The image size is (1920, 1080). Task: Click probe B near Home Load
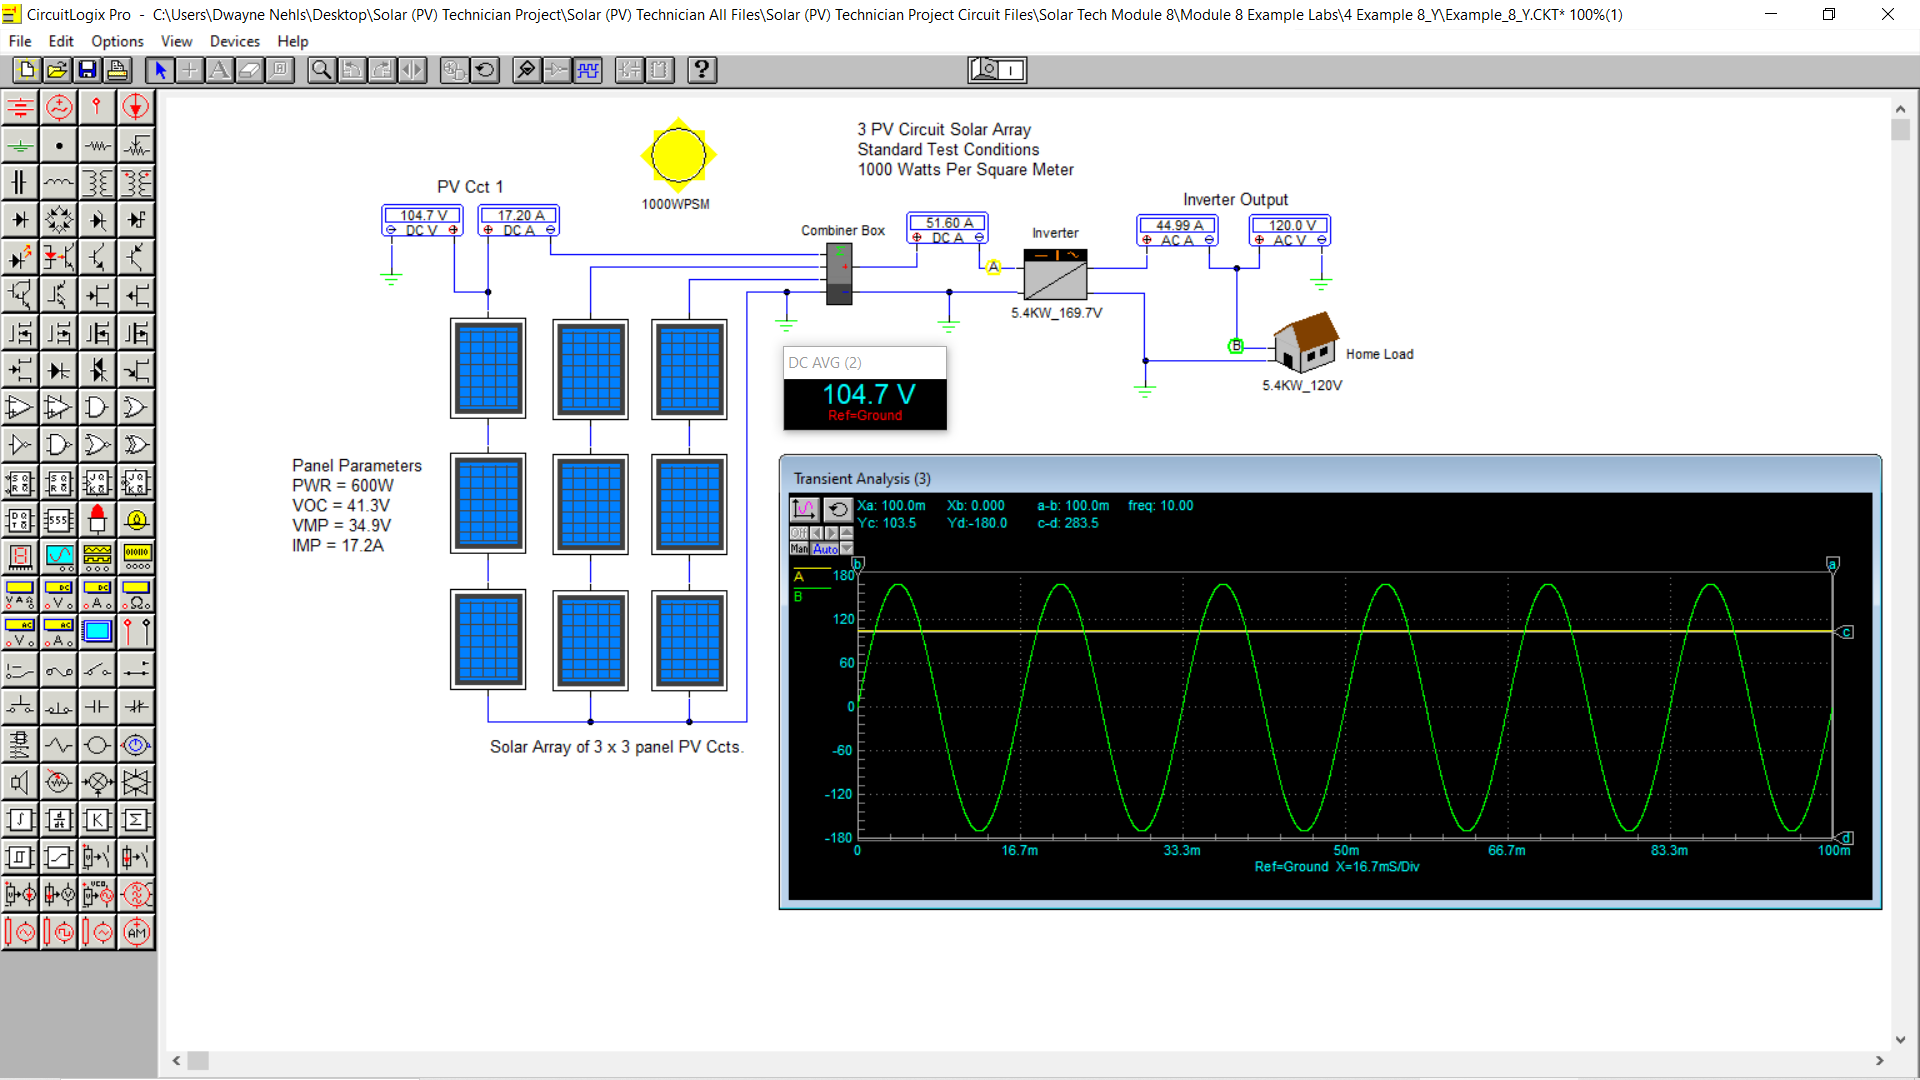(1236, 346)
